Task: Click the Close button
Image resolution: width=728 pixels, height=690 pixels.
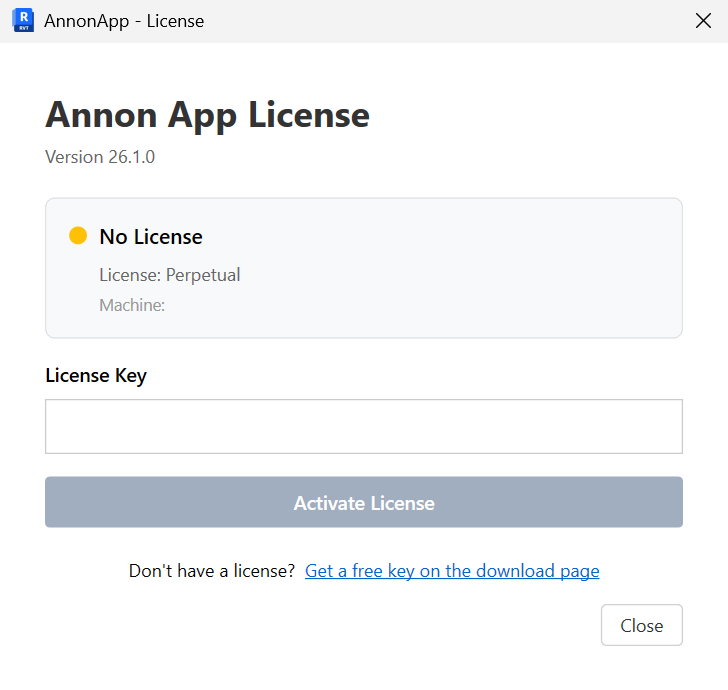Action: (x=642, y=625)
